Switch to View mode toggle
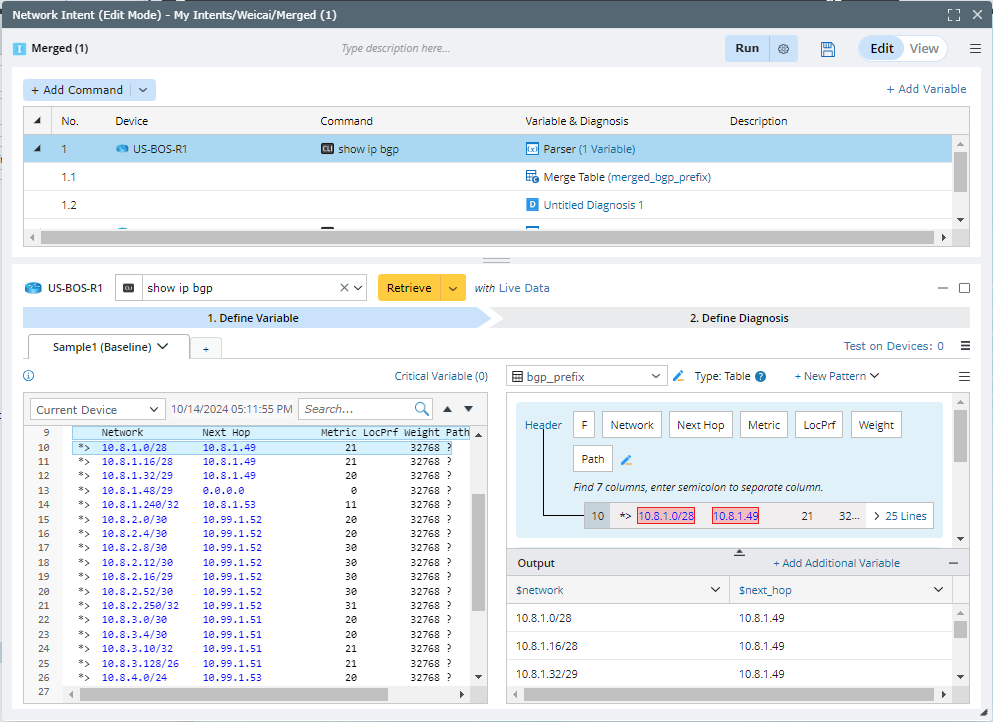 pyautogui.click(x=924, y=49)
